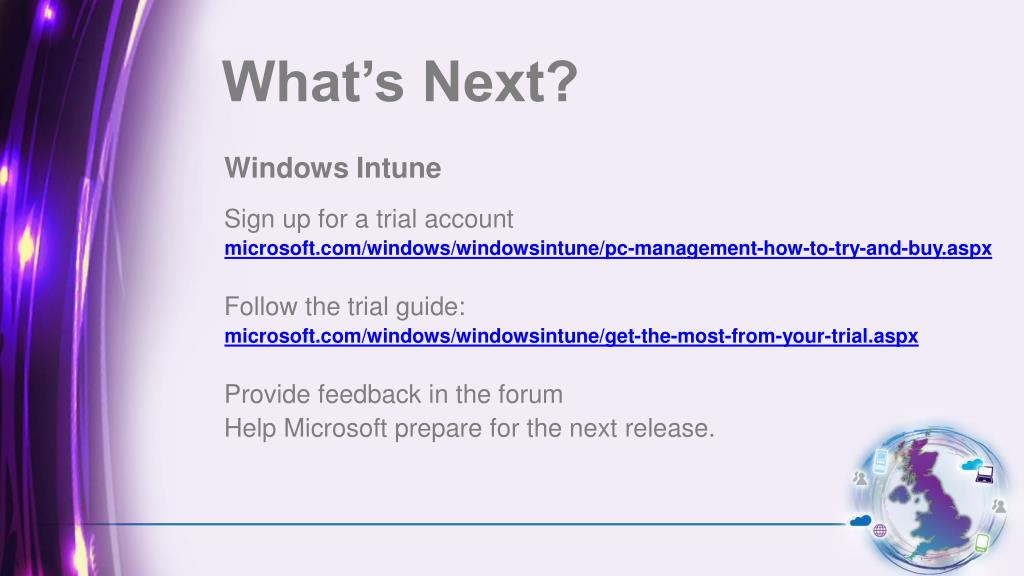Click the "Help Microsoft prepare for the next release" line
This screenshot has height=576, width=1024.
tap(470, 428)
